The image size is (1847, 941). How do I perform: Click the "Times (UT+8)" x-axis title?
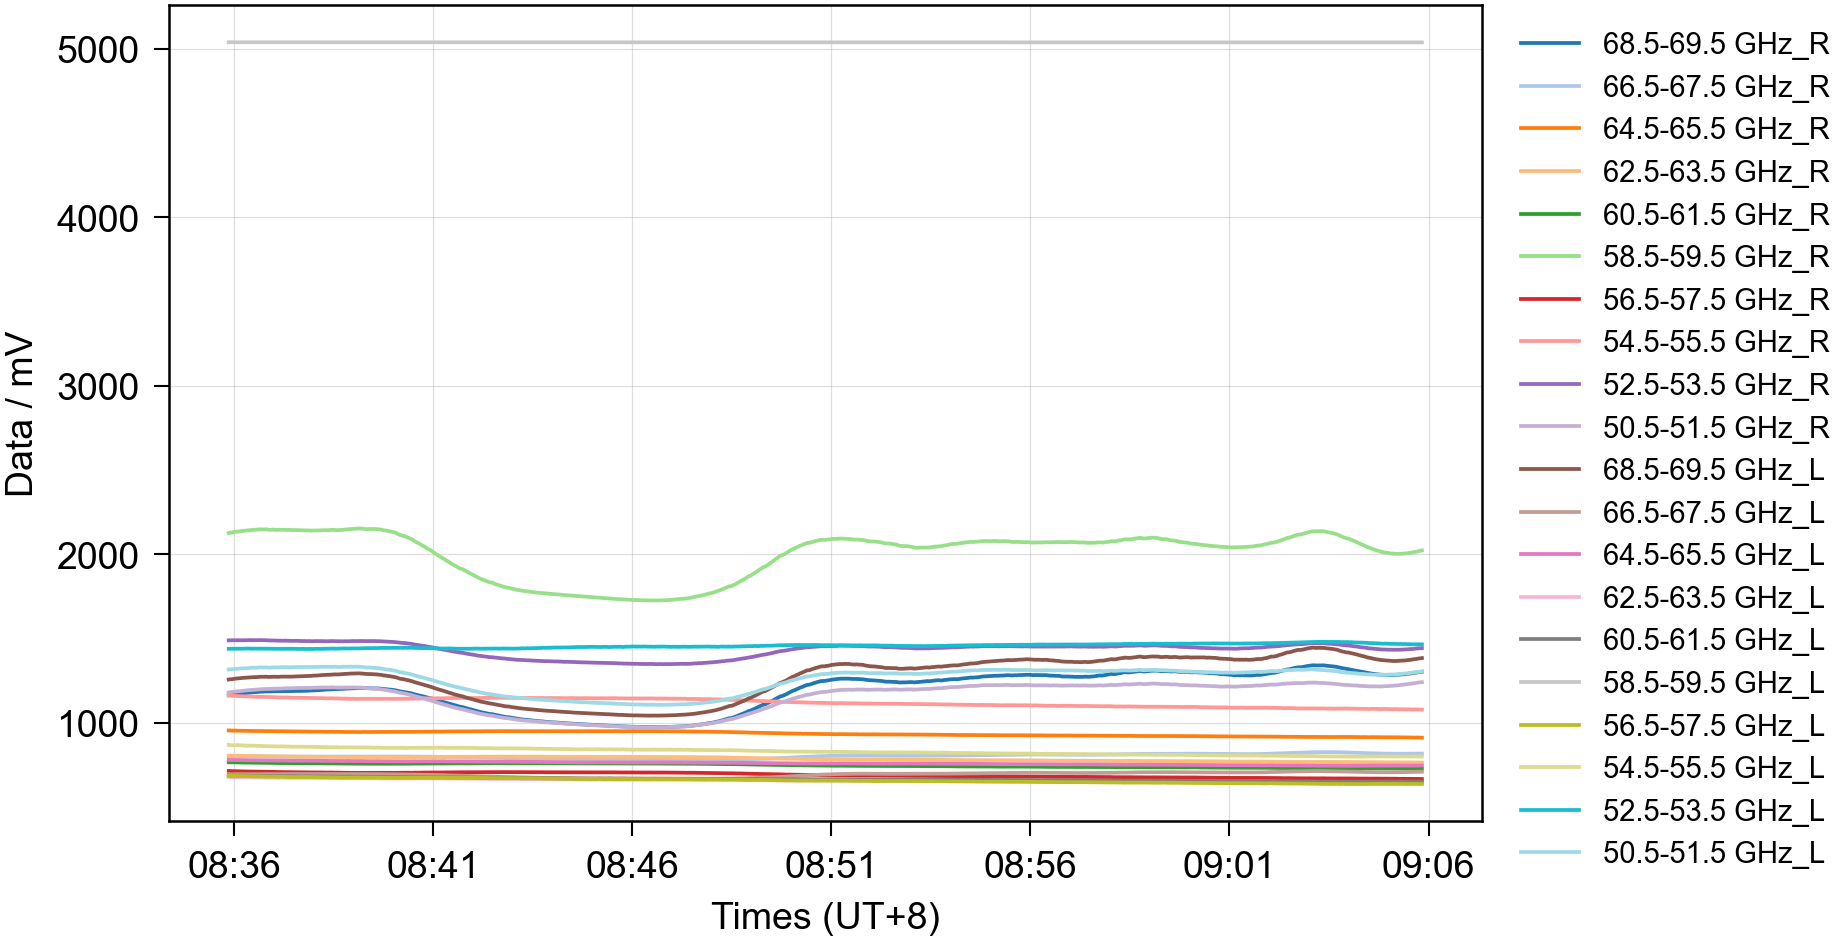click(x=825, y=916)
